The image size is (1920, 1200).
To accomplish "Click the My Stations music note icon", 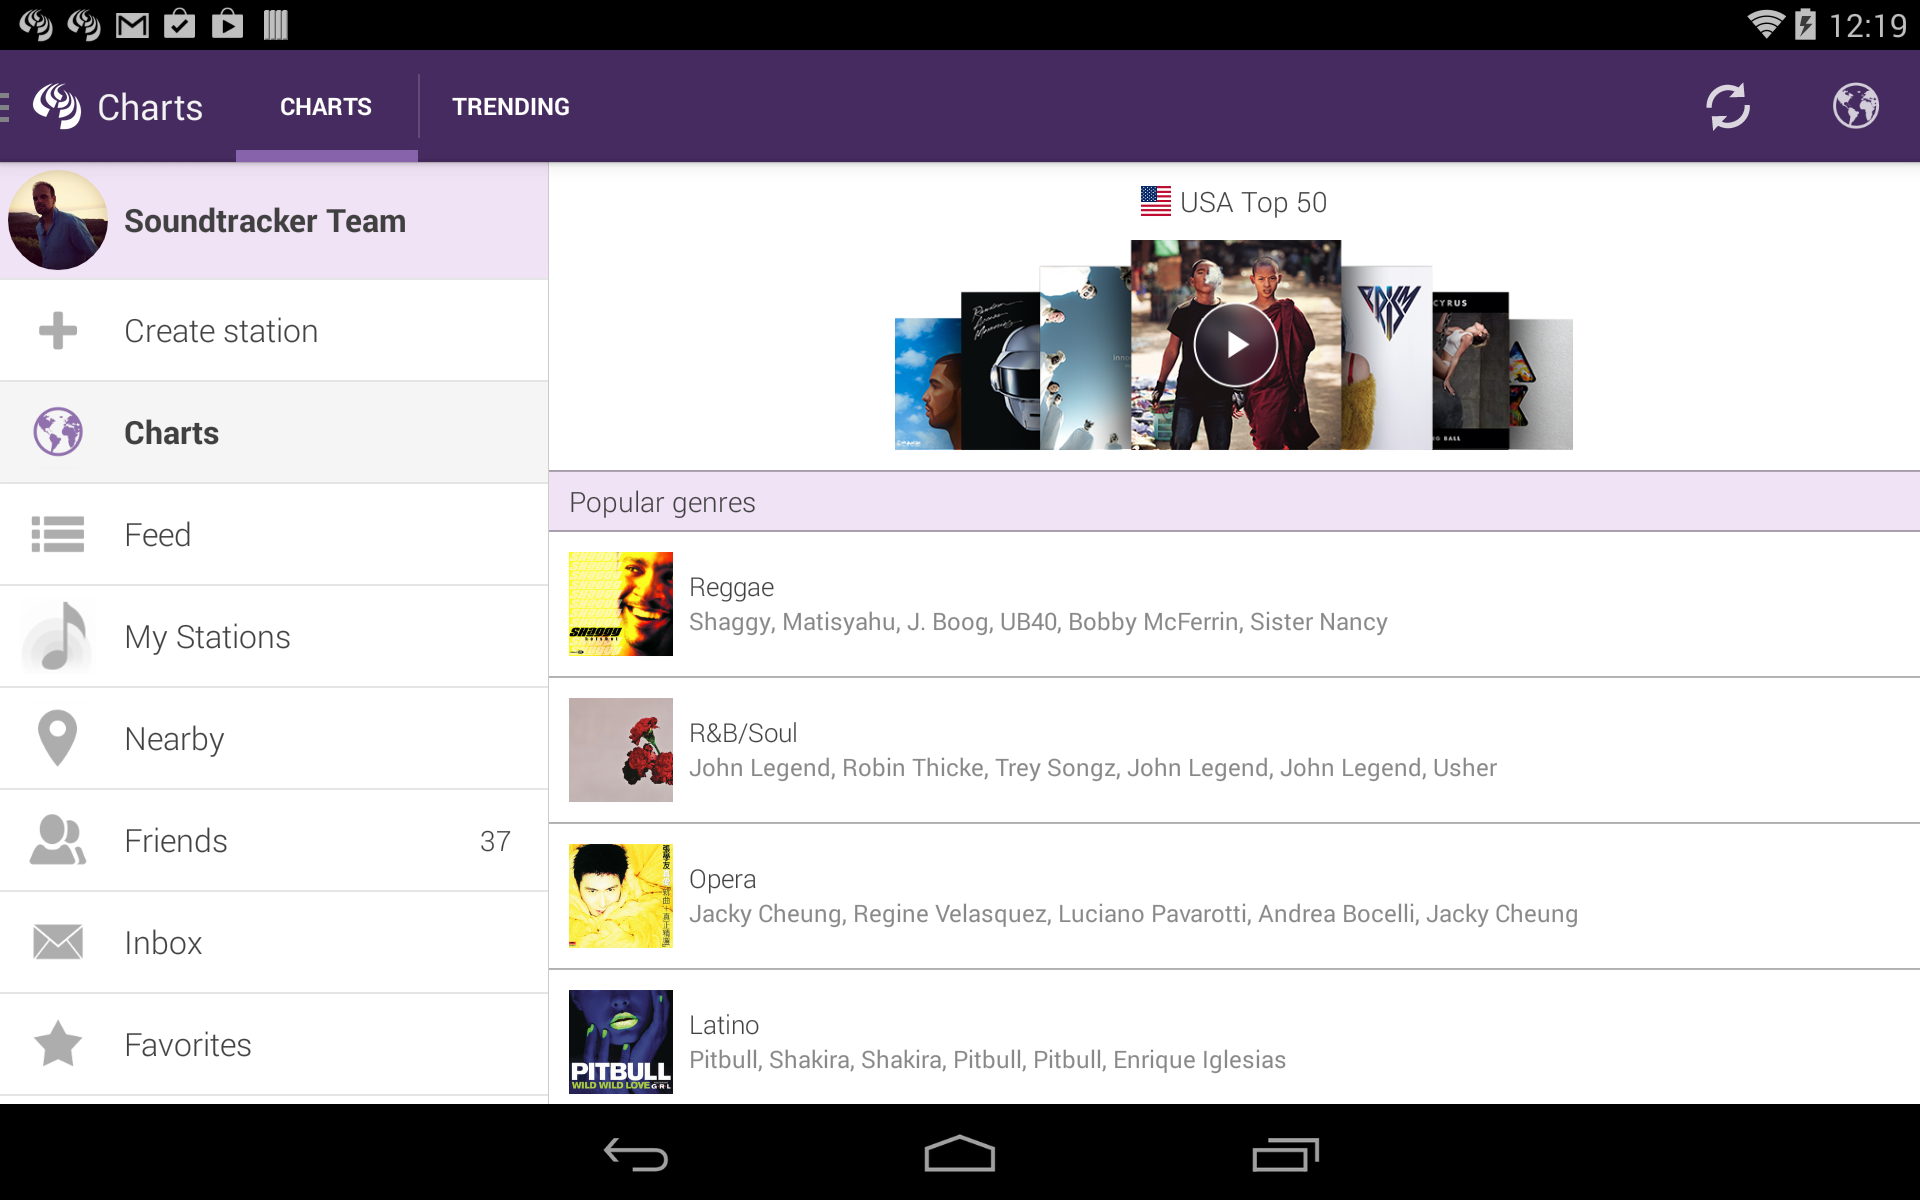I will coord(58,637).
